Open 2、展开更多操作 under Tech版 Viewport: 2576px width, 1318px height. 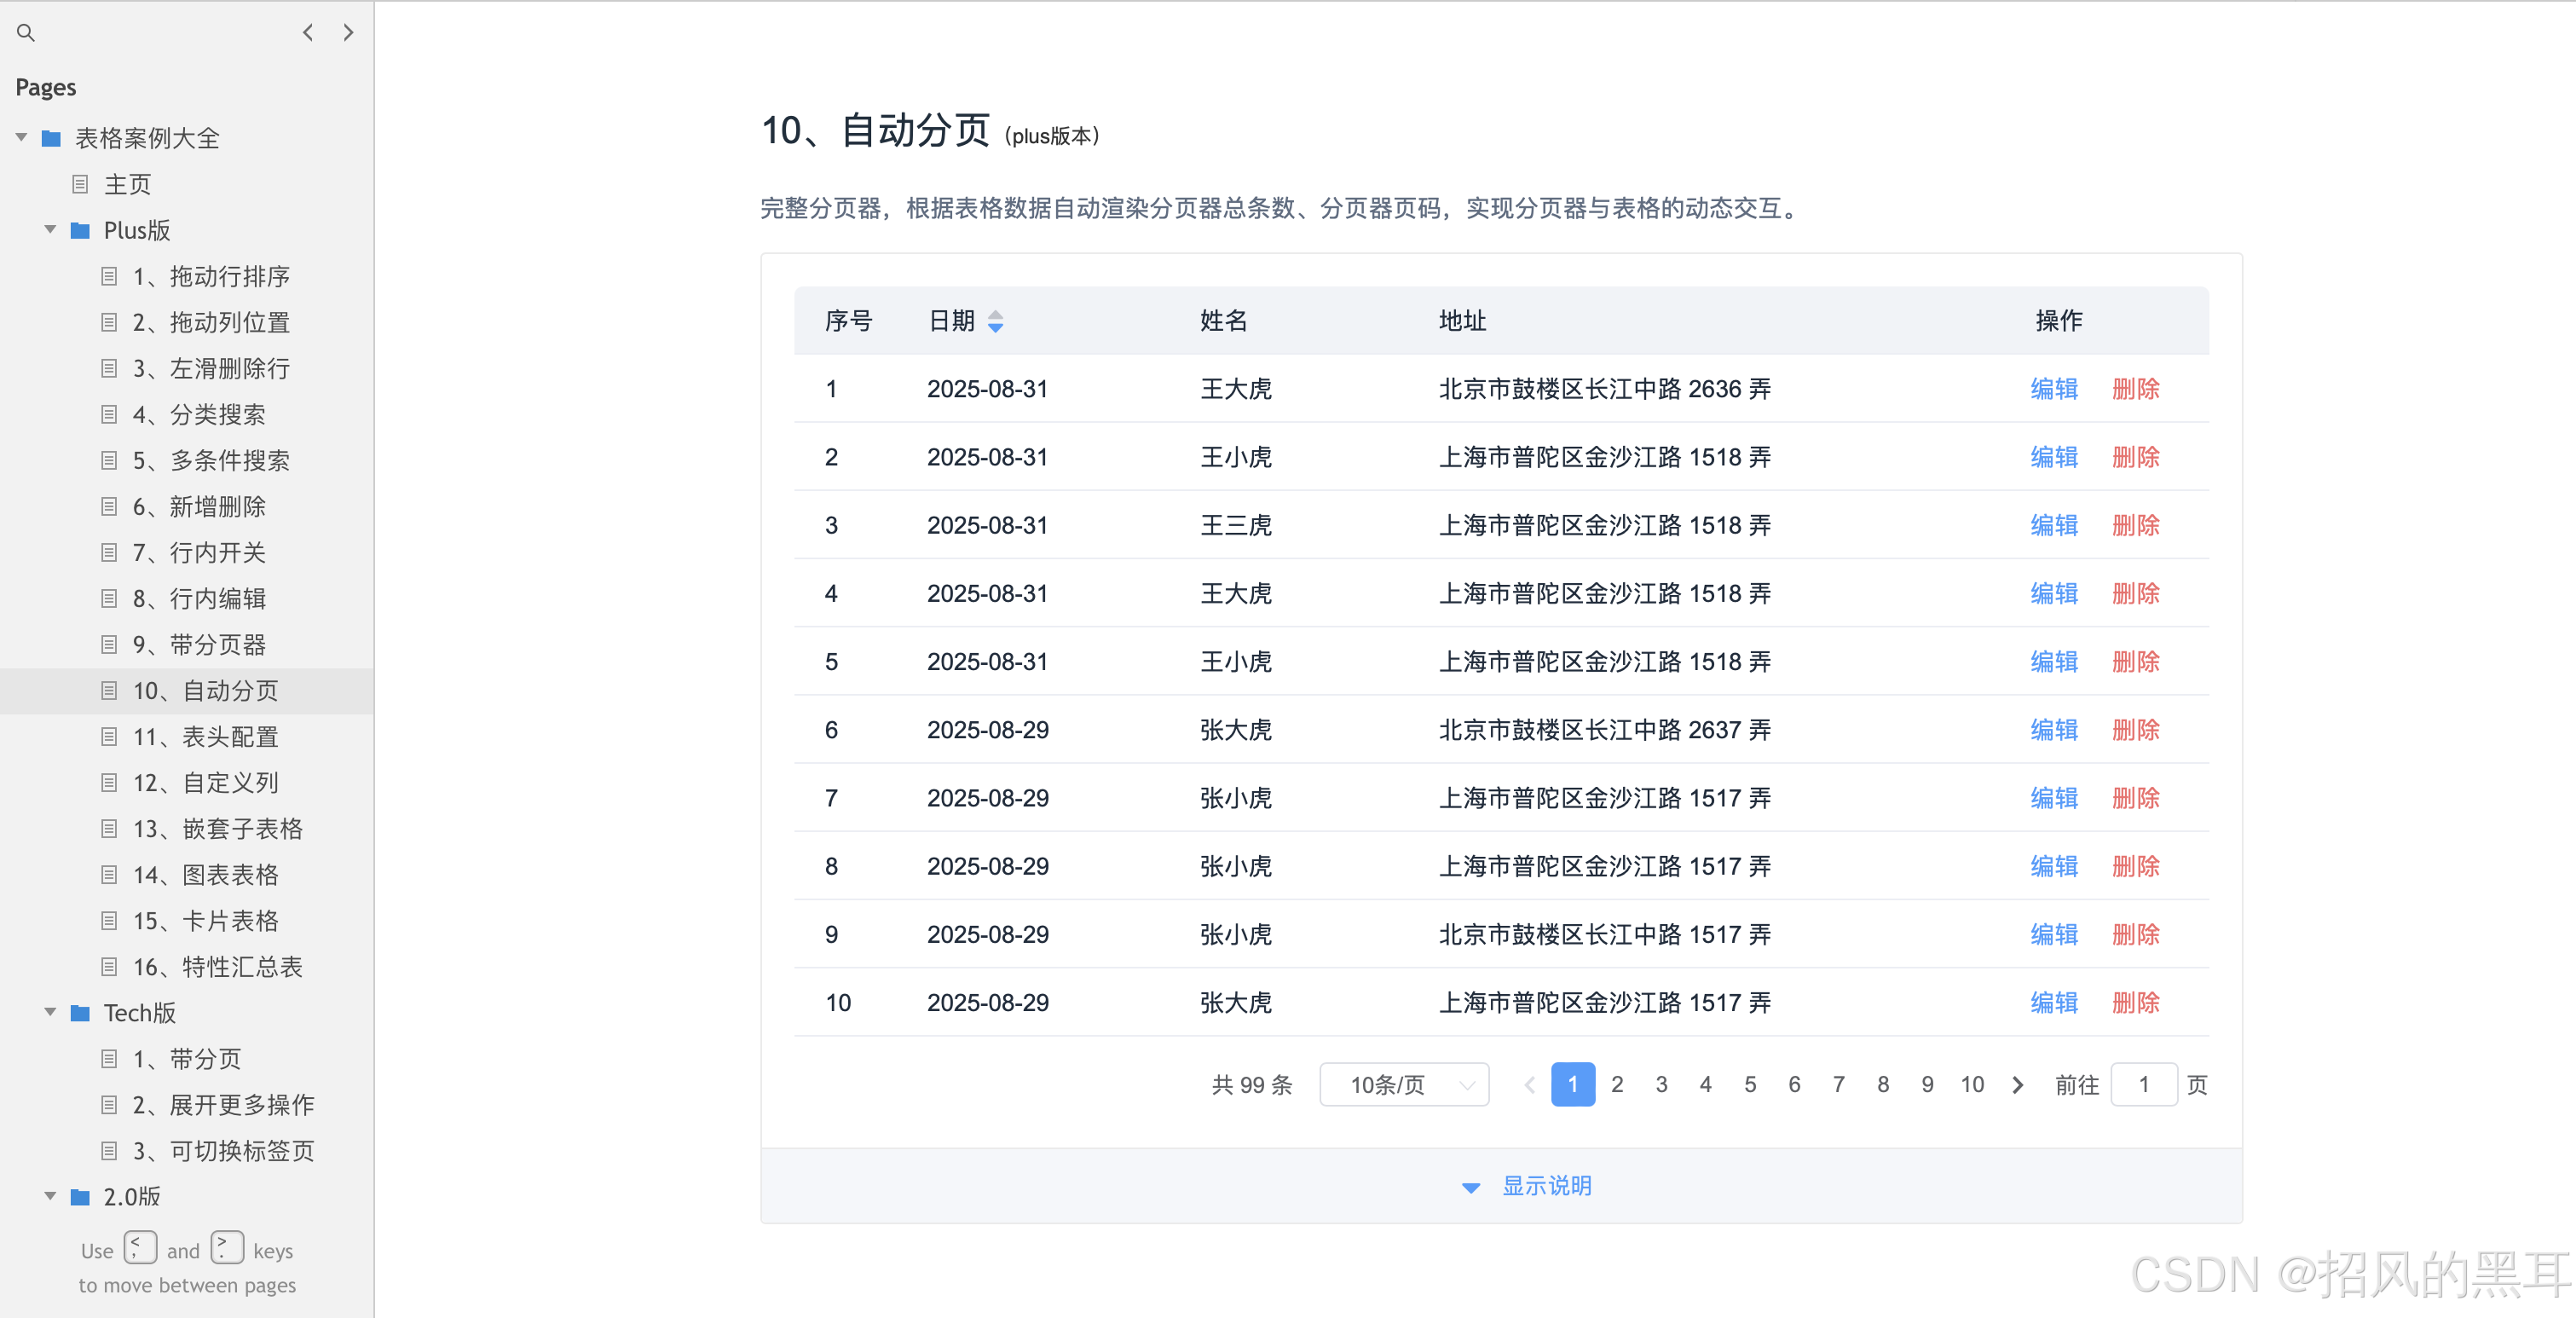pyautogui.click(x=223, y=1105)
